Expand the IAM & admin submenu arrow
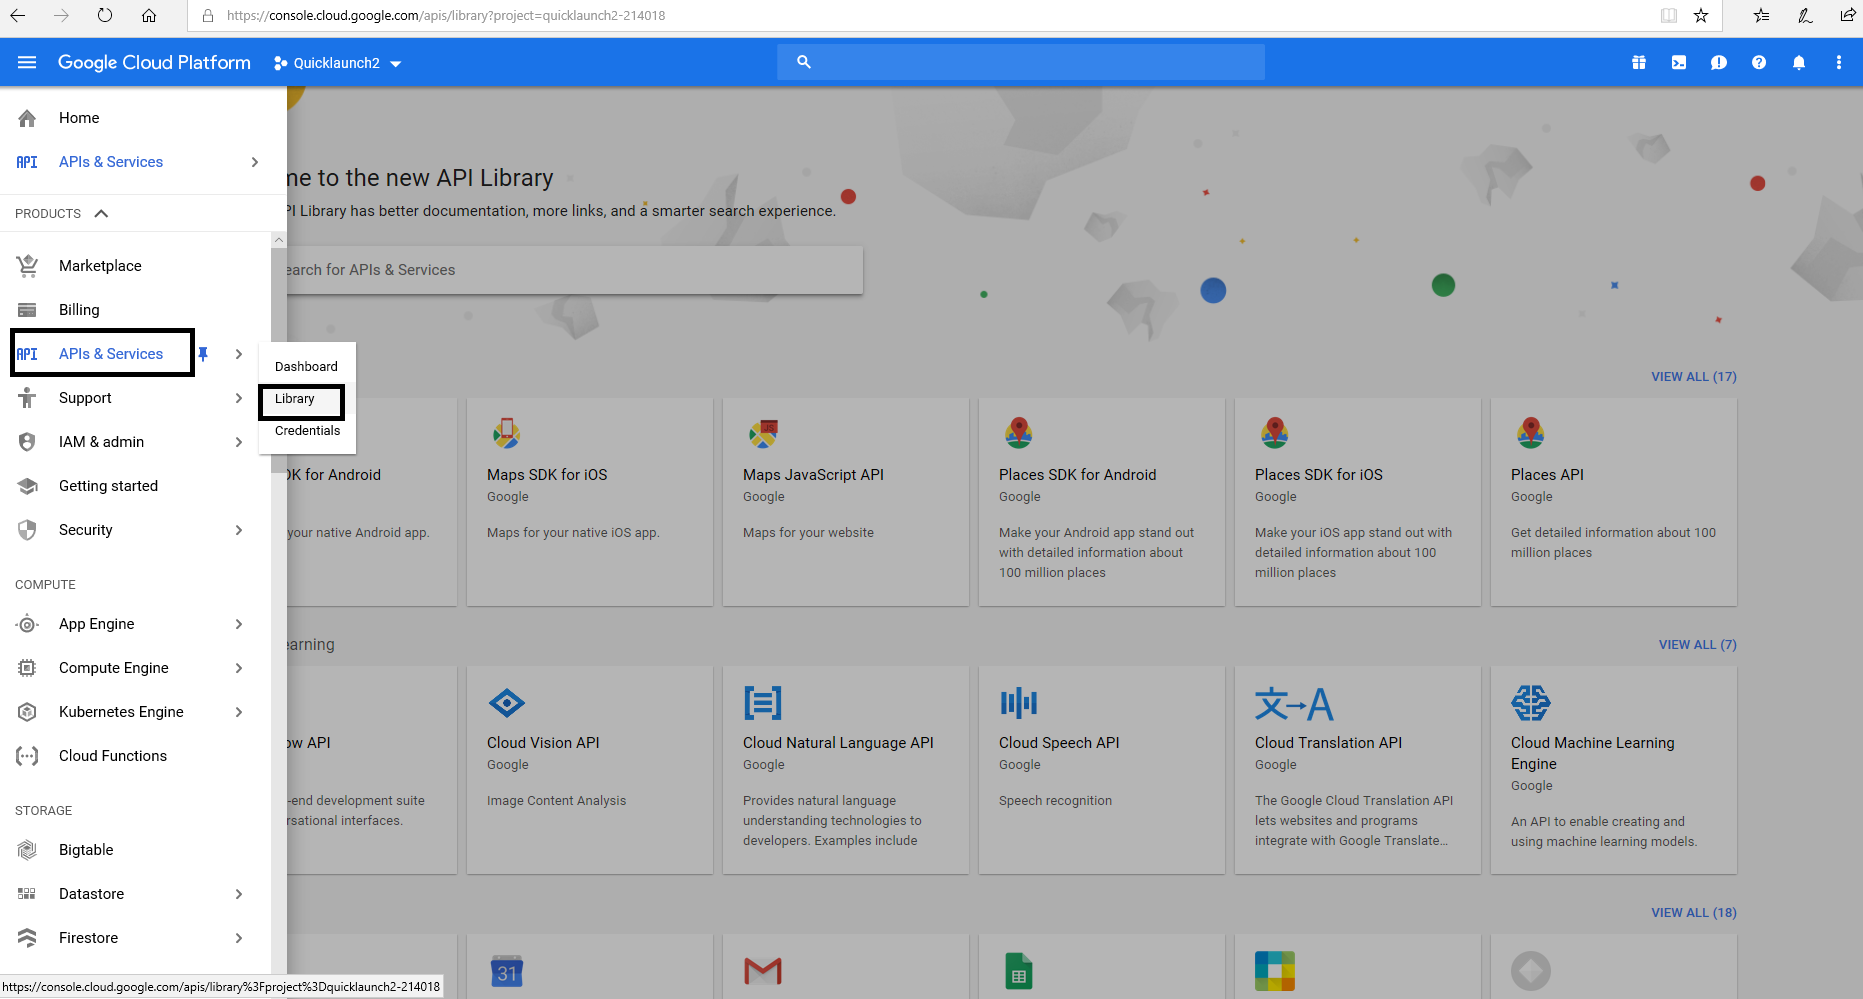 tap(239, 442)
